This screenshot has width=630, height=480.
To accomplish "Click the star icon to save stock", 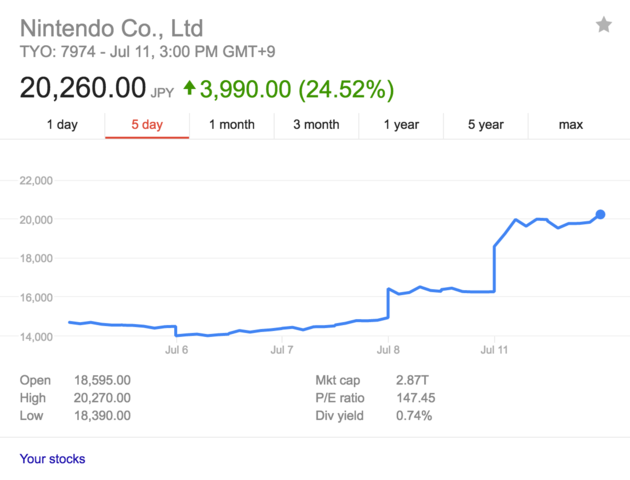I will coord(604,25).
